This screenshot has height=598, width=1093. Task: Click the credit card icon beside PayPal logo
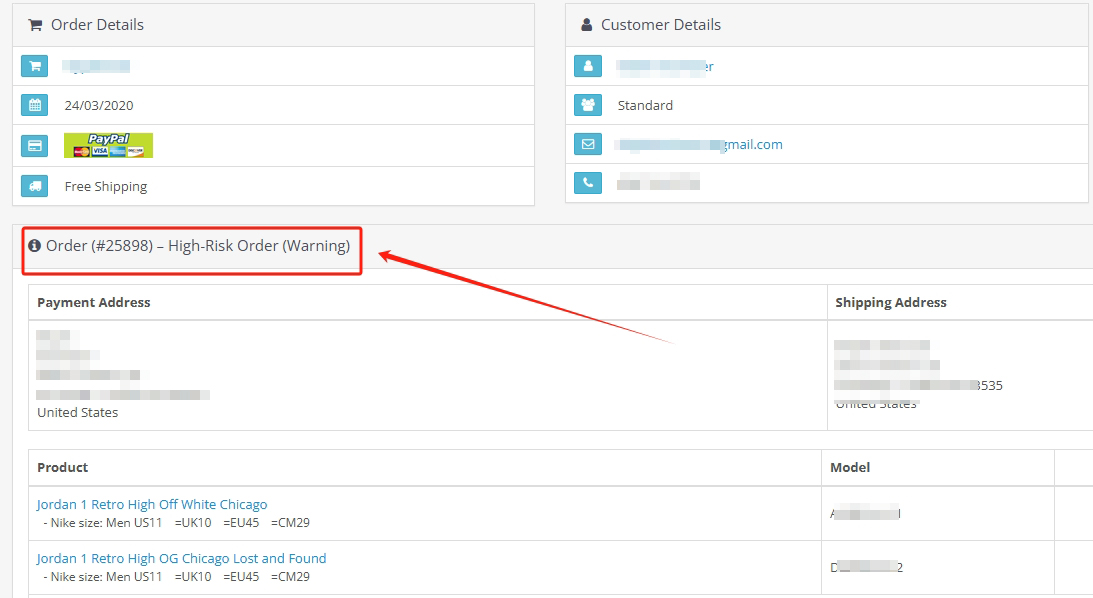[35, 146]
